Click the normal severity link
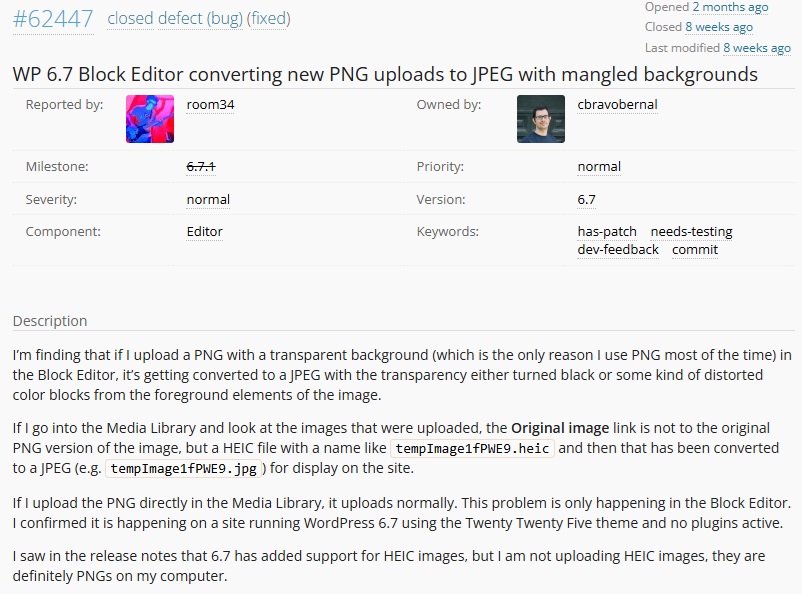This screenshot has width=802, height=594. 208,199
